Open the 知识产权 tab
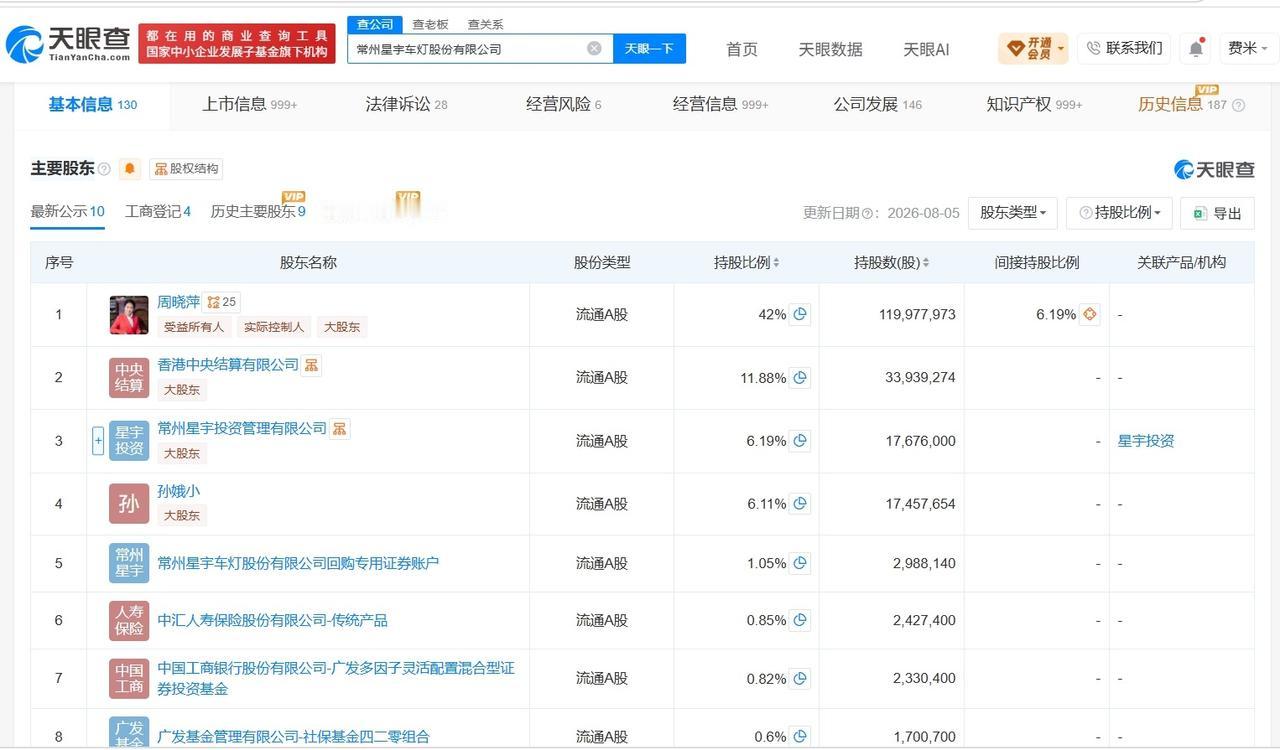The width and height of the screenshot is (1280, 750). [1034, 104]
